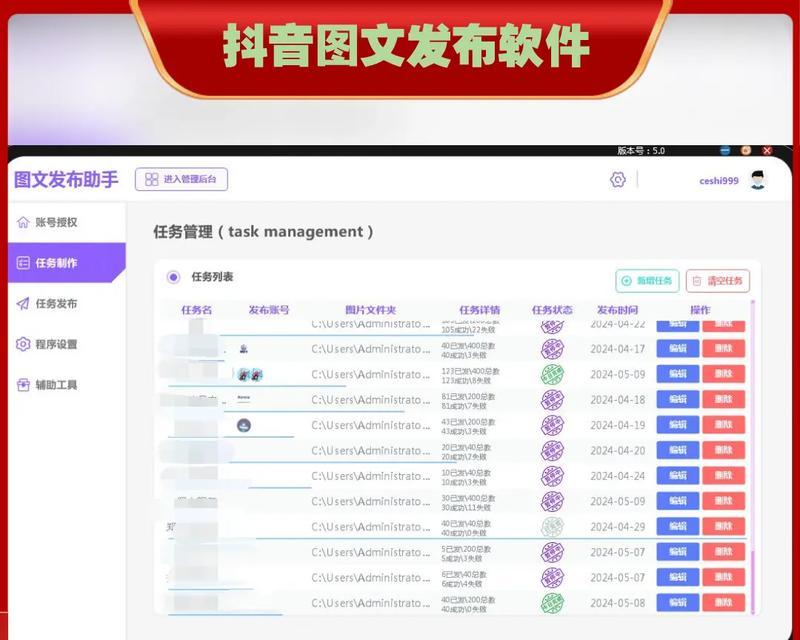This screenshot has height=640, width=800.
Task: Click the 任务状态 column header
Action: pyautogui.click(x=552, y=310)
